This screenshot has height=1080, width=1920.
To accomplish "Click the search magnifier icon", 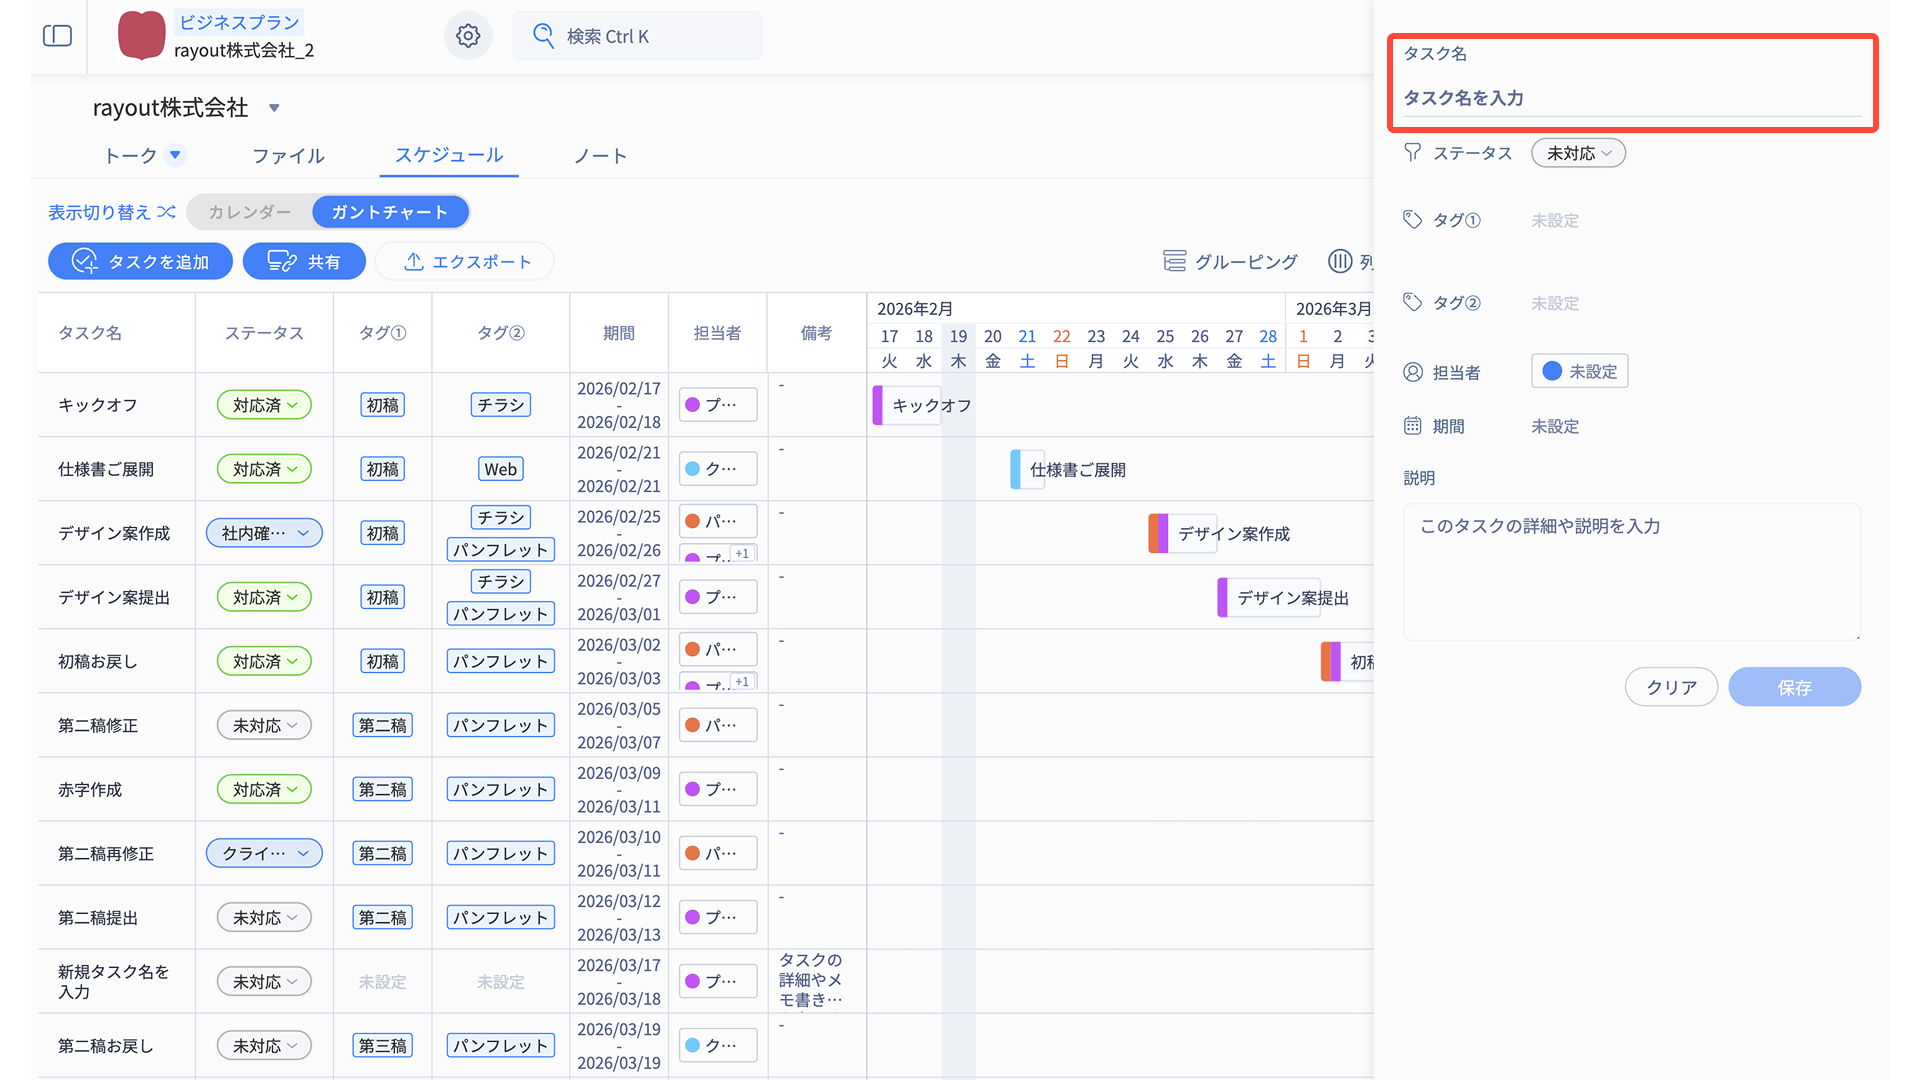I will tap(543, 36).
